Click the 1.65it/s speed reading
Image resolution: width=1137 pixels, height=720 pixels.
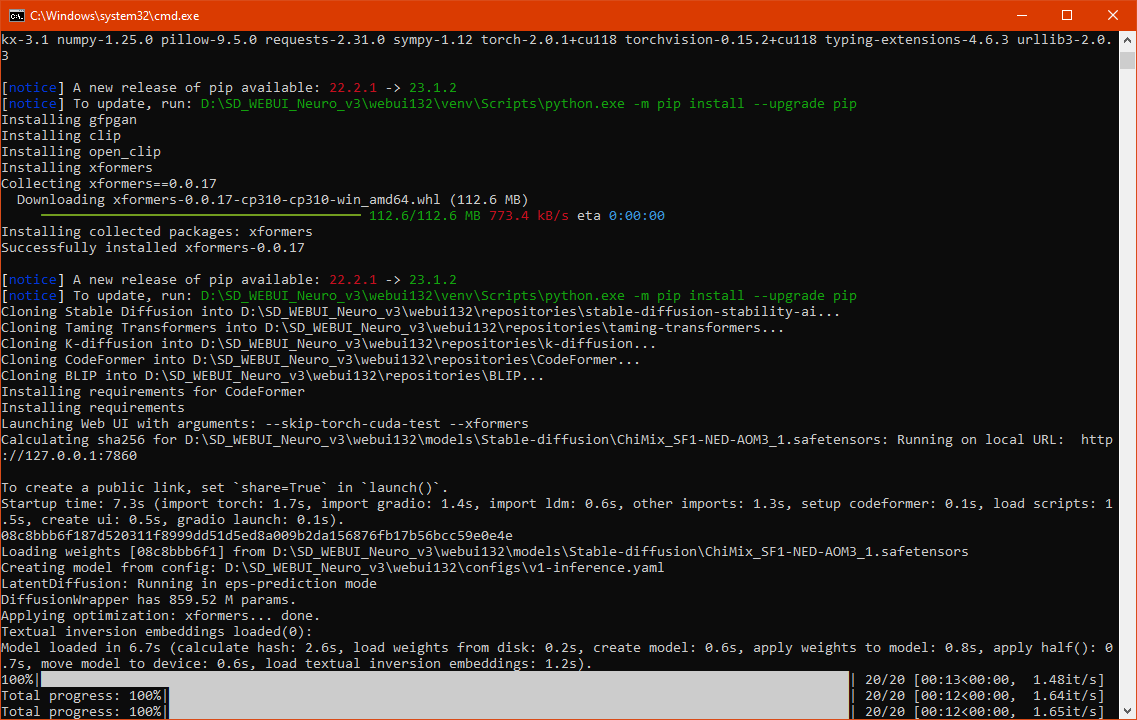coord(1065,711)
